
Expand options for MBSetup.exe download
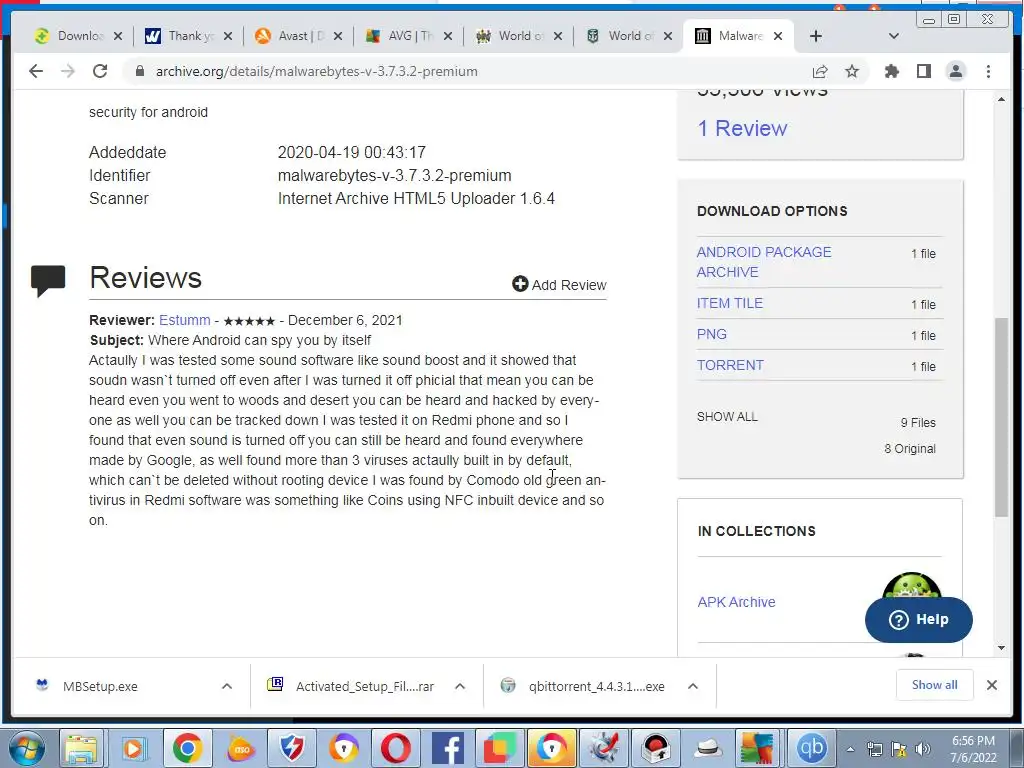coord(227,686)
